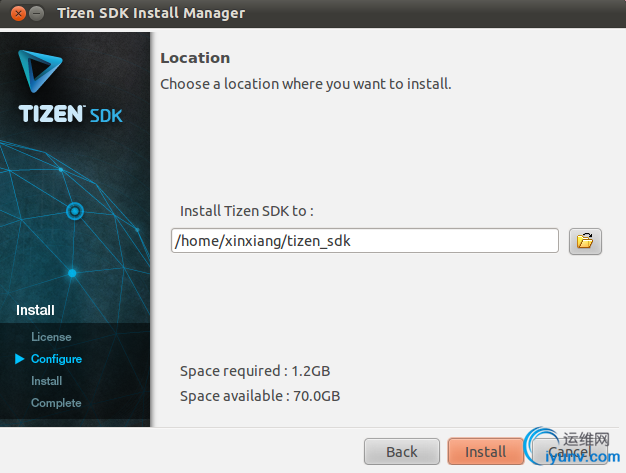The width and height of the screenshot is (626, 473).
Task: Click the blue arrow beside Configure
Action: pyautogui.click(x=20, y=359)
